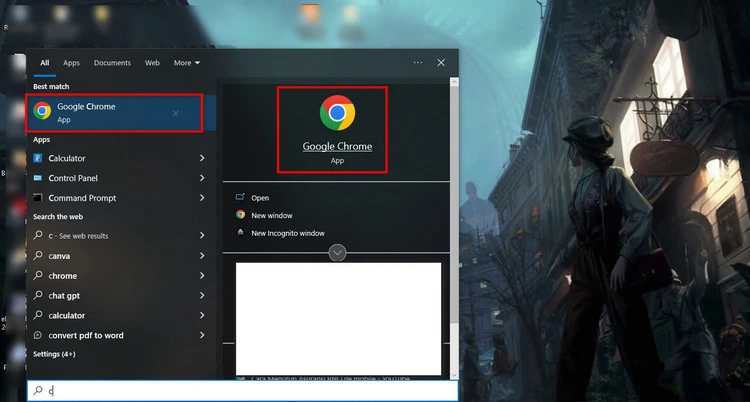Click the Open action icon
The image size is (750, 402).
240,197
